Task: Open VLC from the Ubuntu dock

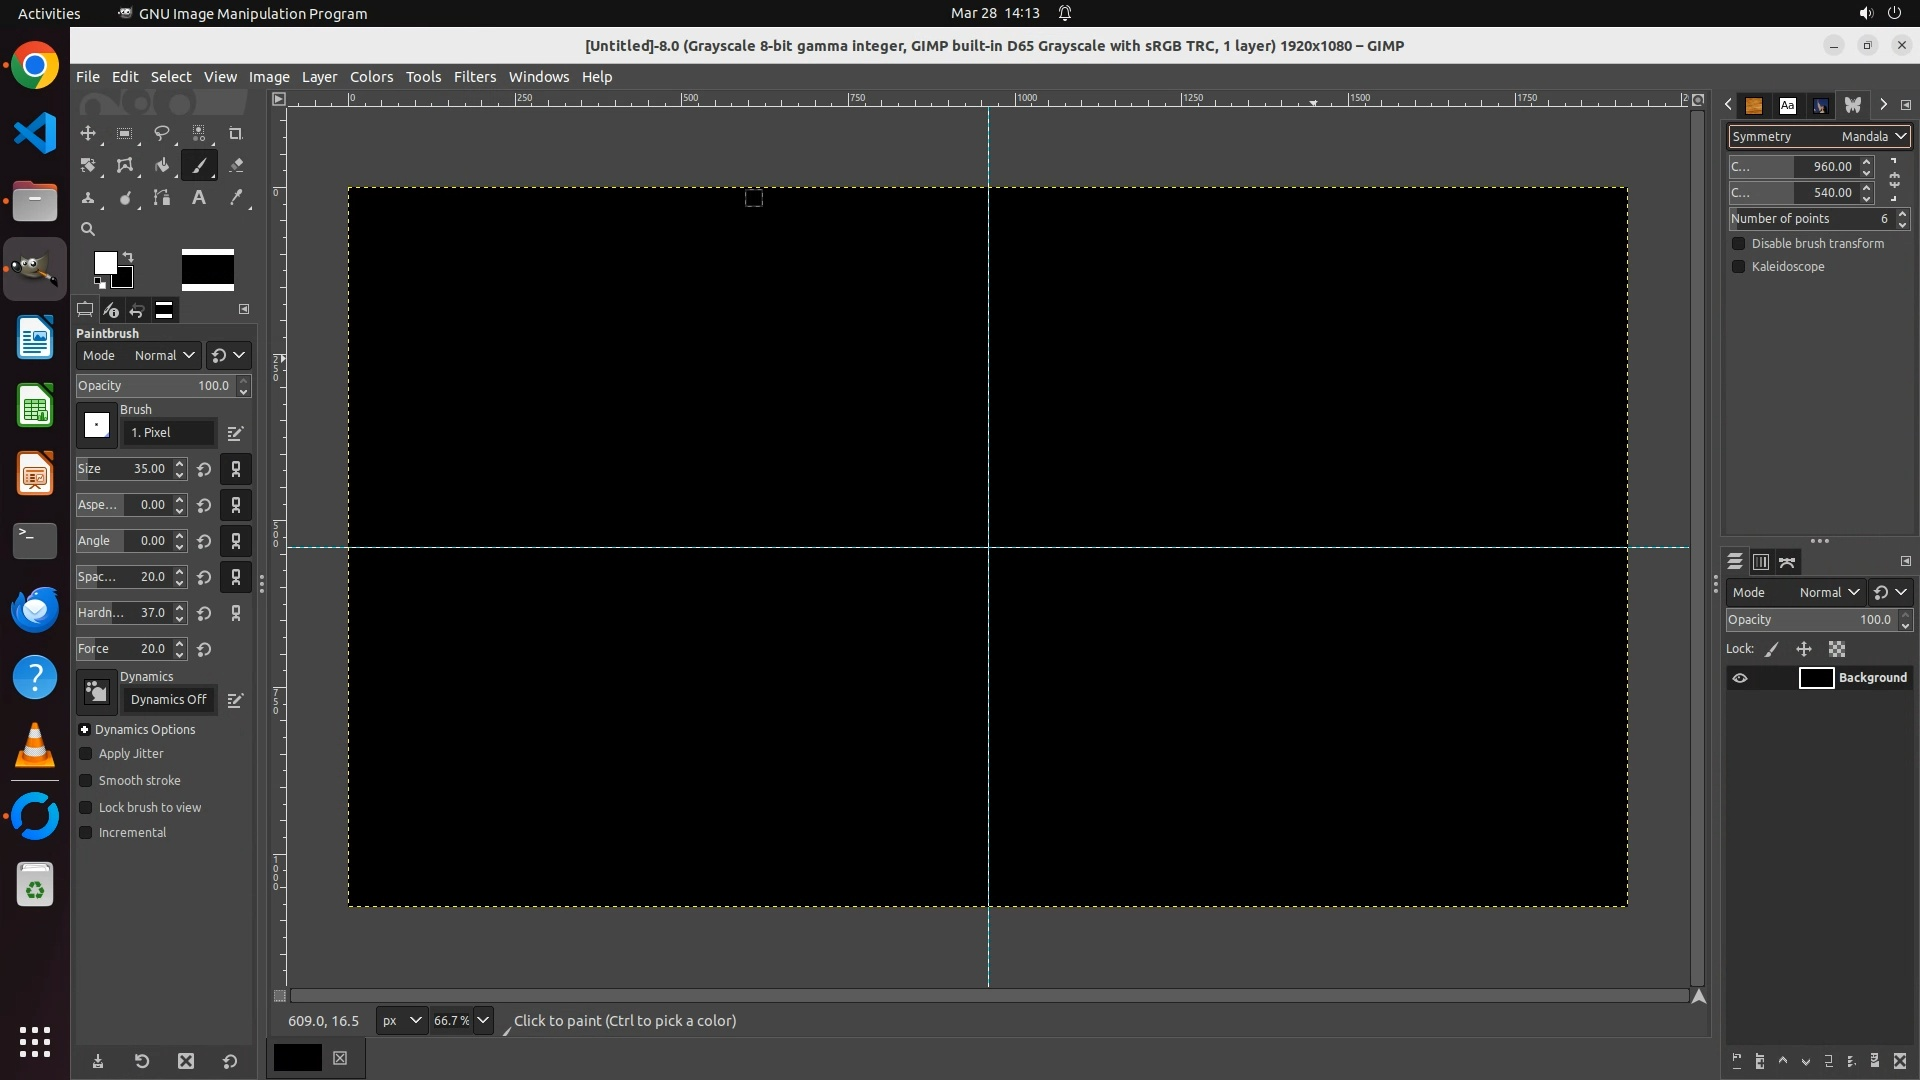Action: (35, 745)
